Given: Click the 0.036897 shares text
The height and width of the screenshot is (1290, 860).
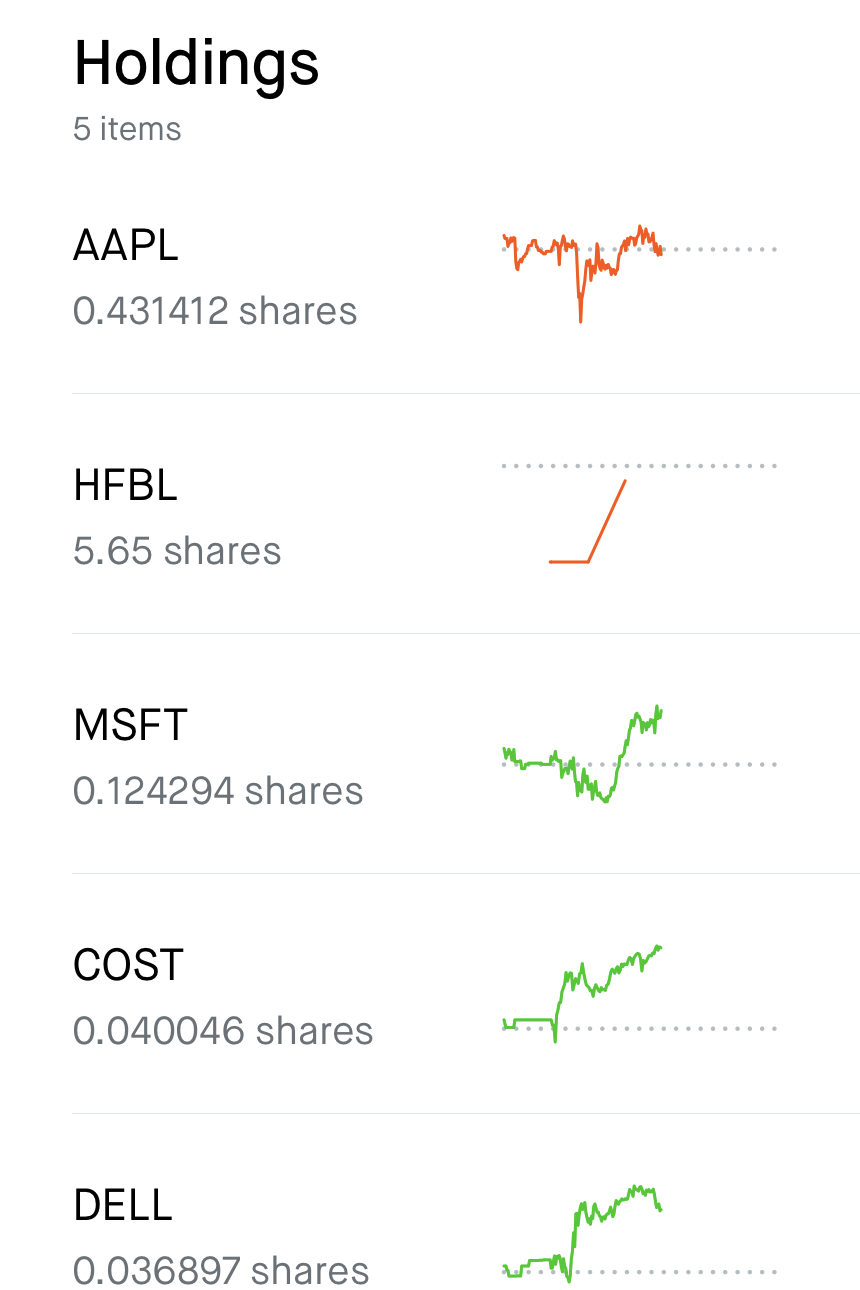Looking at the screenshot, I should coord(221,1271).
